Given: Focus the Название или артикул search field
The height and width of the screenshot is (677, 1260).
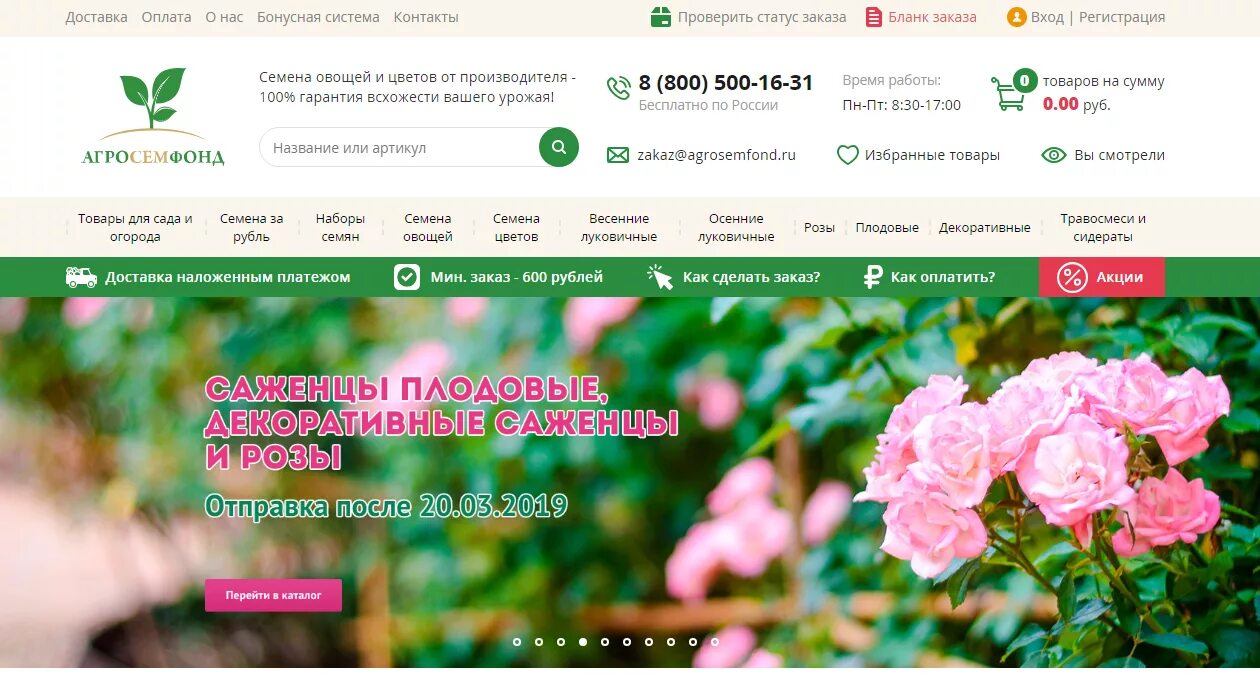Looking at the screenshot, I should coord(400,147).
